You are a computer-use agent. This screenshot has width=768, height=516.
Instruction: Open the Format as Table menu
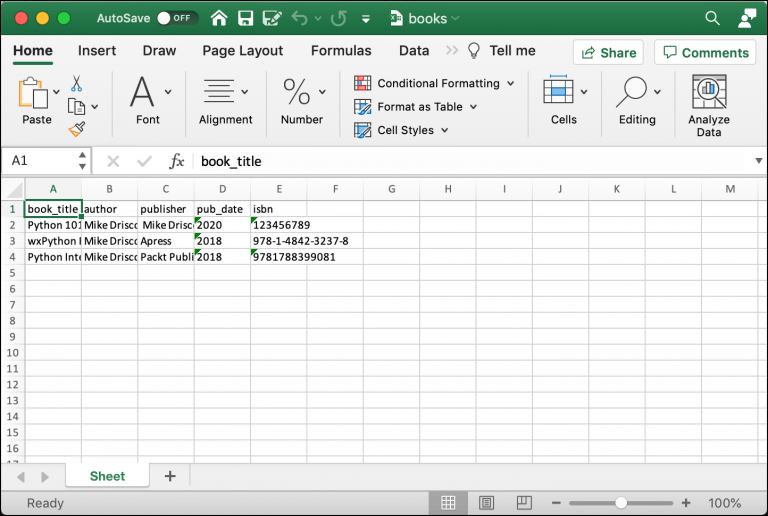416,107
